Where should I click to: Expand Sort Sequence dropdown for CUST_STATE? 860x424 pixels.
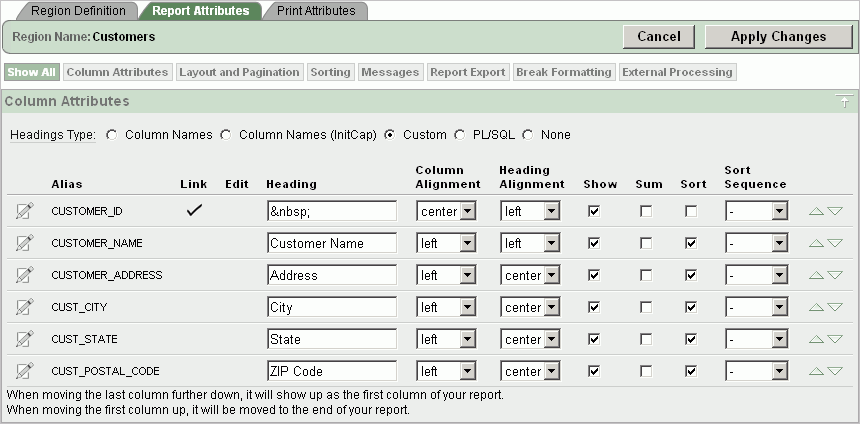tap(757, 339)
